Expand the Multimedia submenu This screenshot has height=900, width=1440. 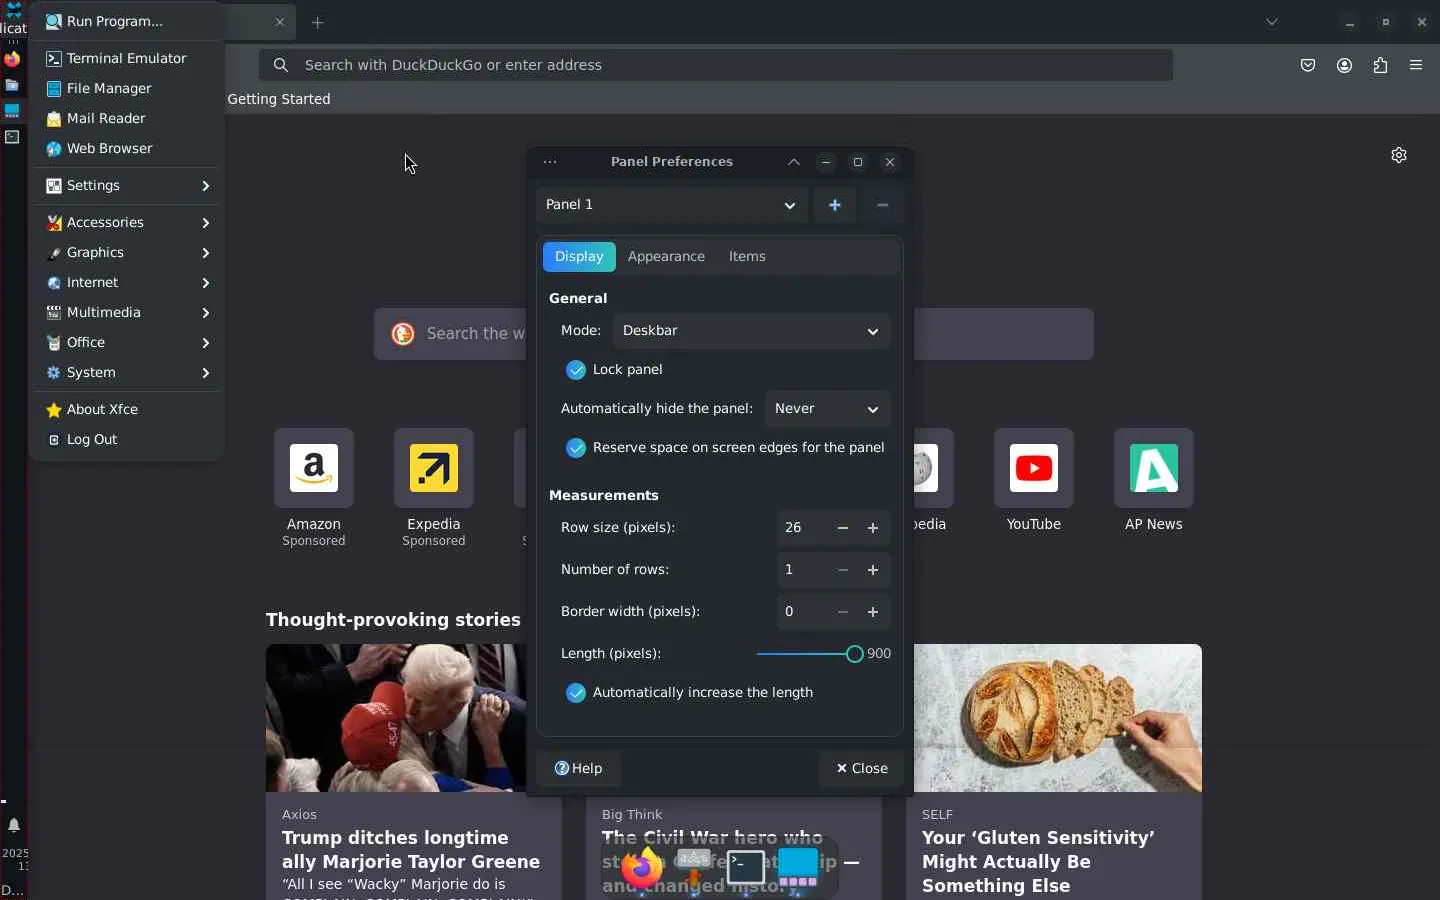pyautogui.click(x=127, y=313)
